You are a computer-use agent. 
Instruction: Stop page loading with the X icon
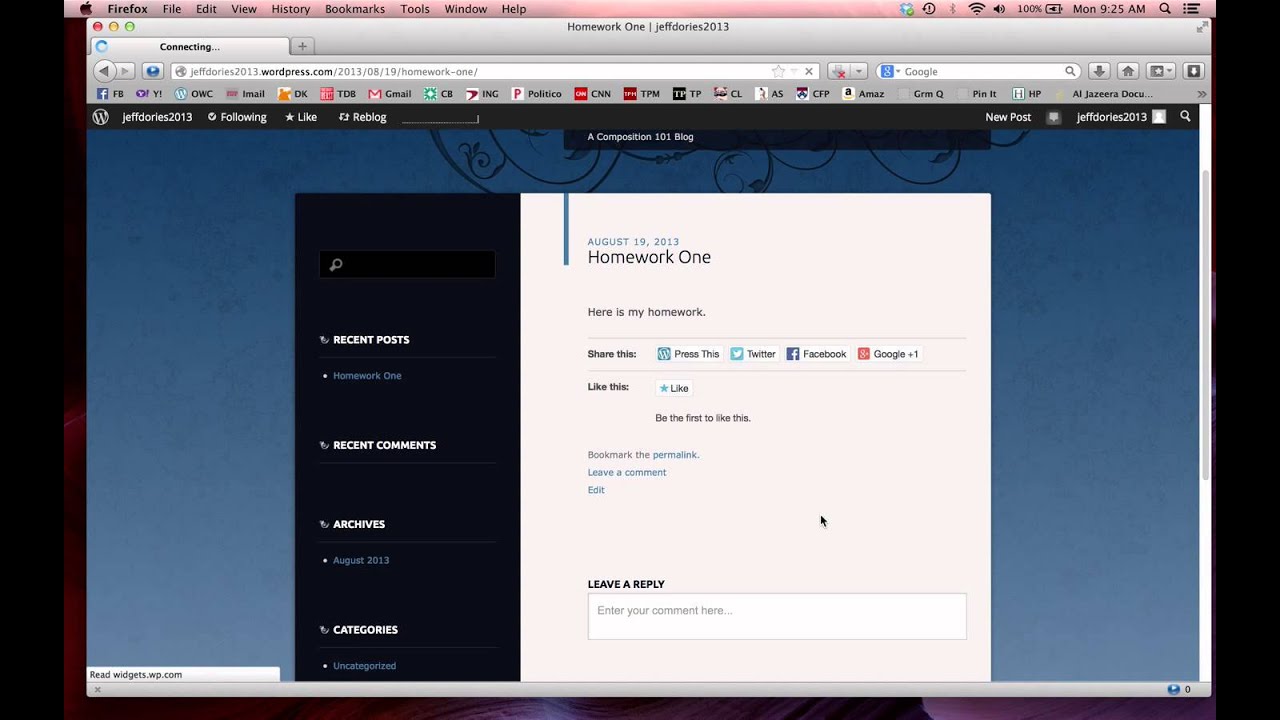[x=809, y=71]
